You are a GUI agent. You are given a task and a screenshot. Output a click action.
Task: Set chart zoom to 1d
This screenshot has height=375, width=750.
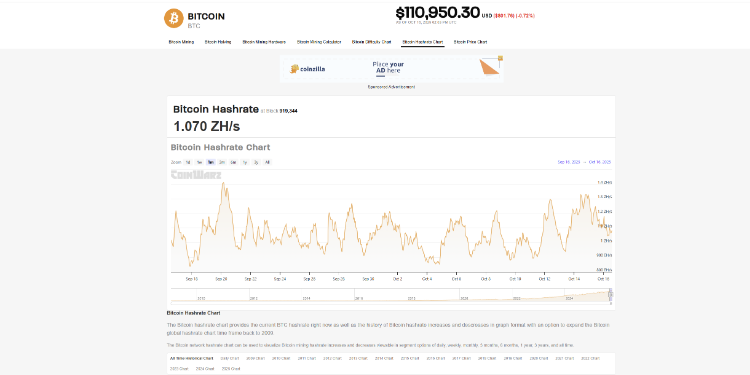coord(188,162)
